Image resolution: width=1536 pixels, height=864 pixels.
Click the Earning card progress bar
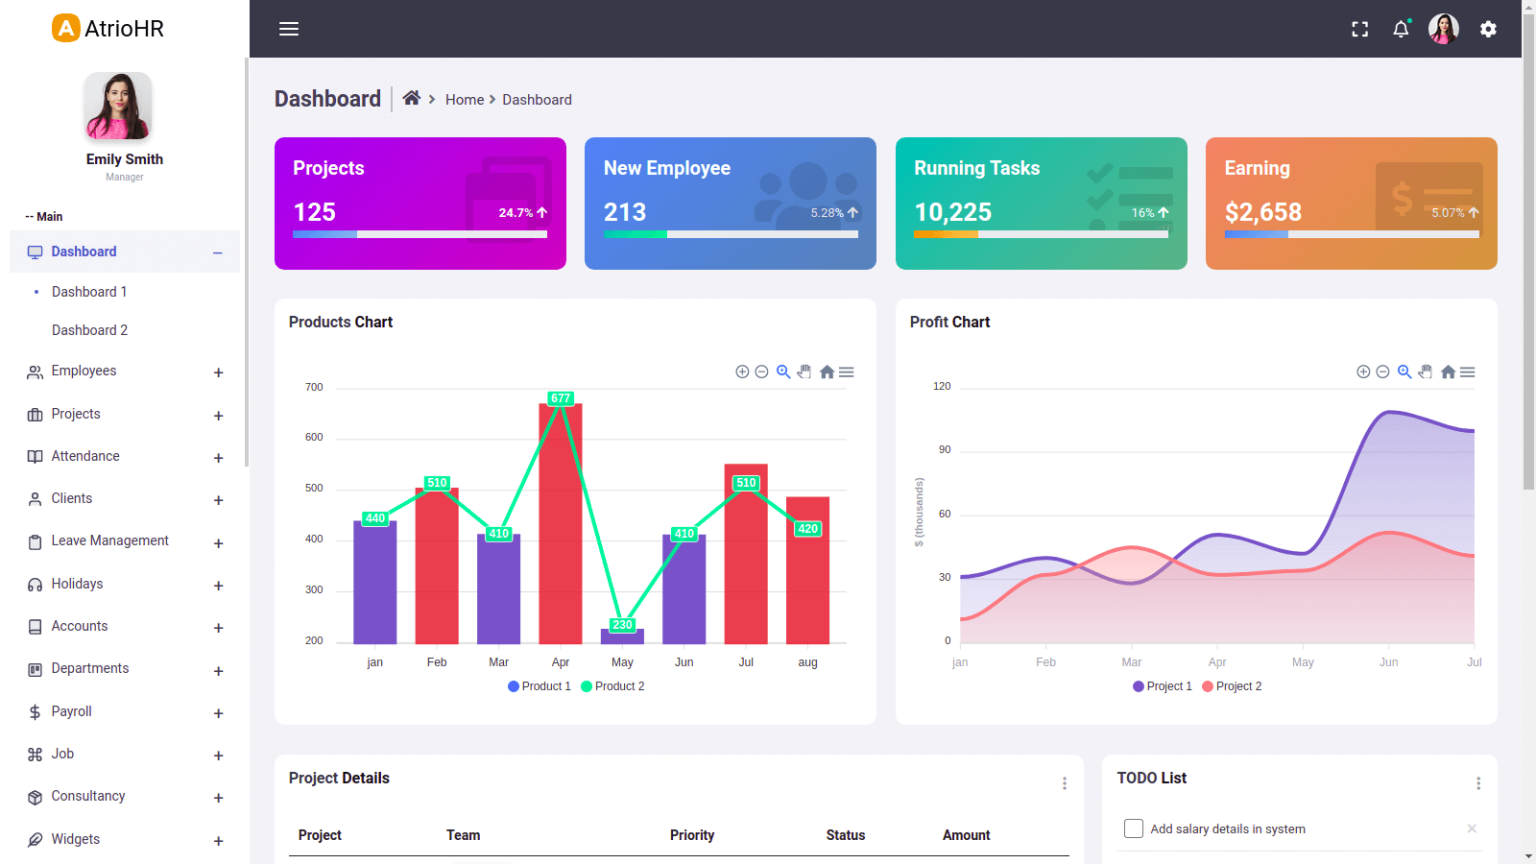(x=1351, y=234)
